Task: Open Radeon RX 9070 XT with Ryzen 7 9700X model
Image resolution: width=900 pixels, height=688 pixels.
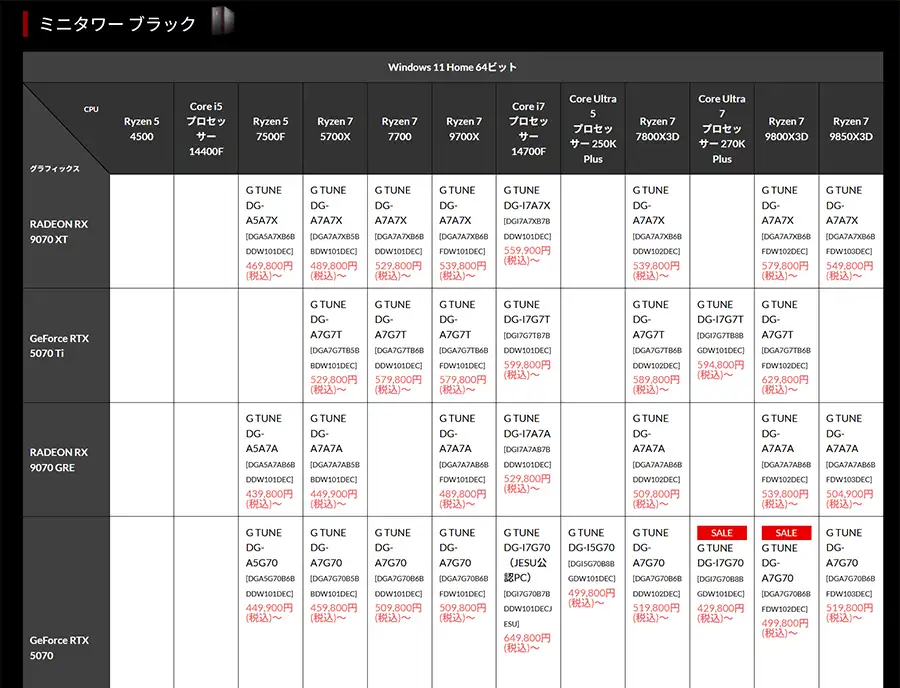Action: tap(463, 232)
